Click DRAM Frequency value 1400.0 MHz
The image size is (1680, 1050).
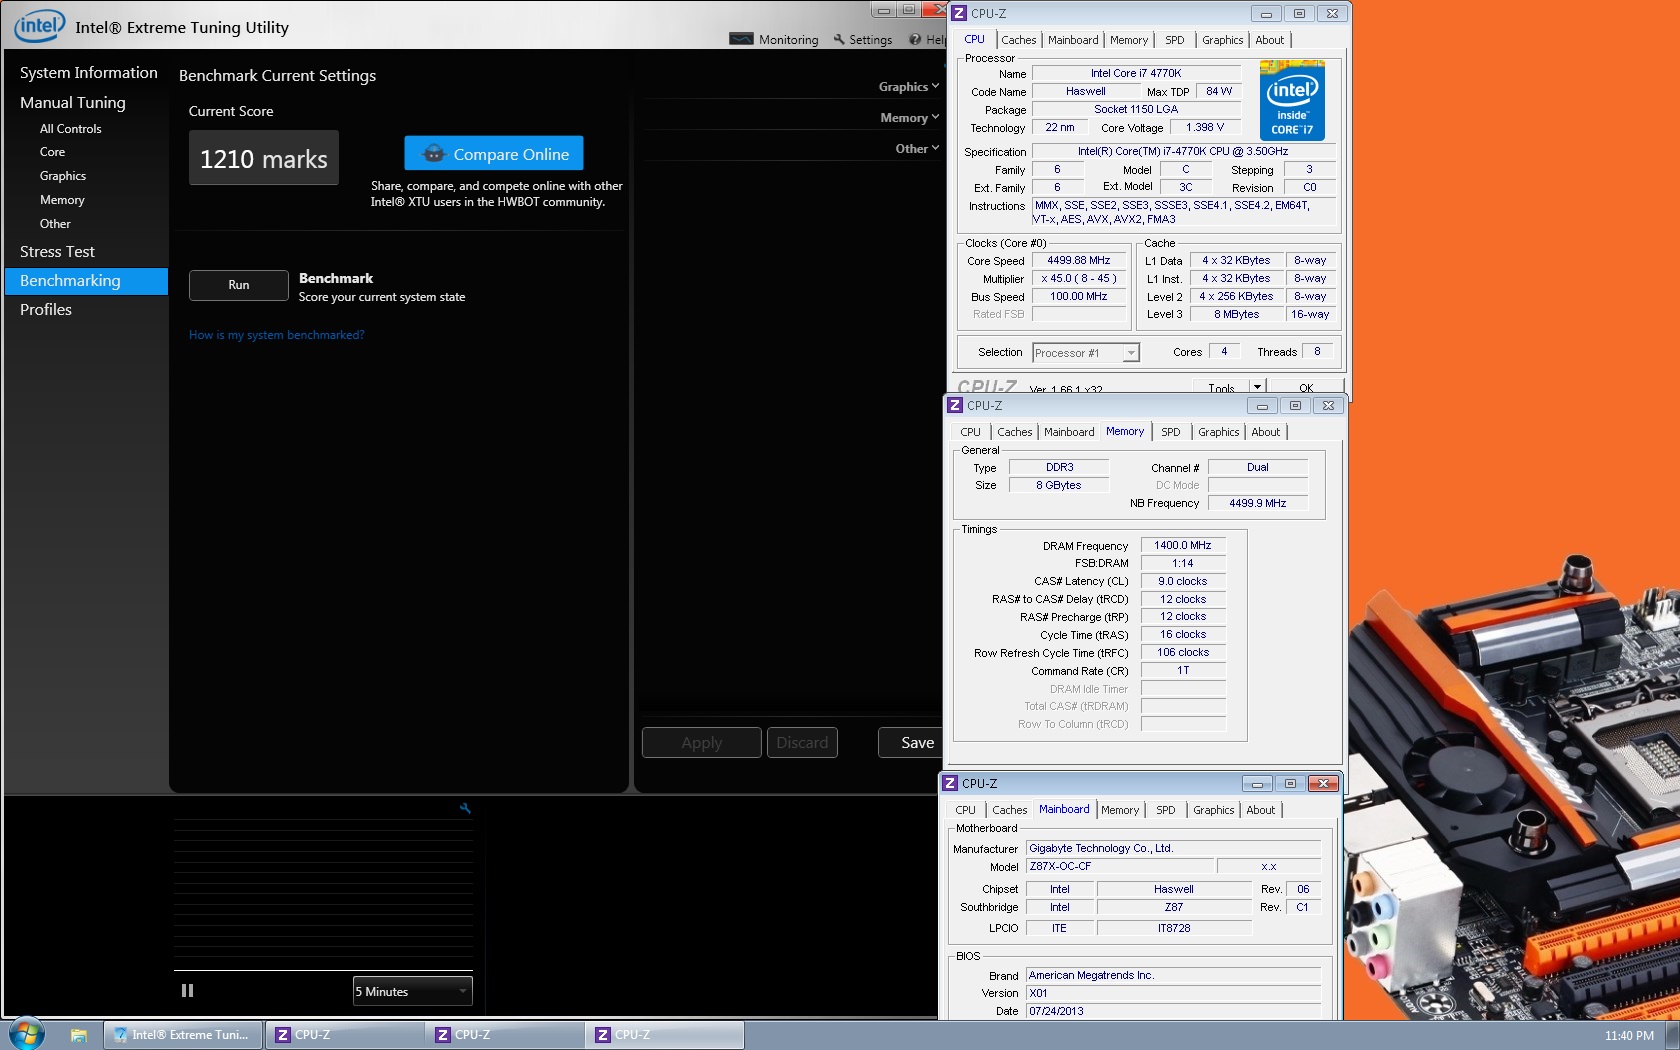click(x=1183, y=545)
